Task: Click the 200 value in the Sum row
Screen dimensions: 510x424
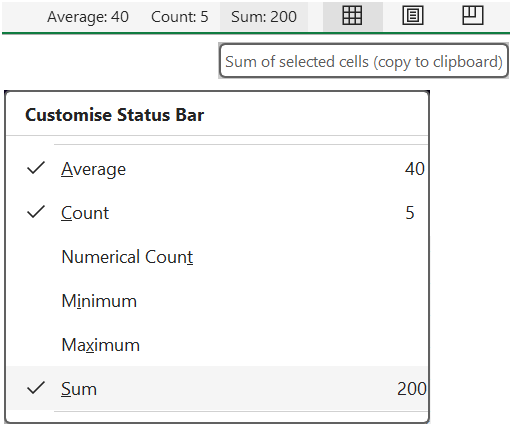Action: (412, 389)
